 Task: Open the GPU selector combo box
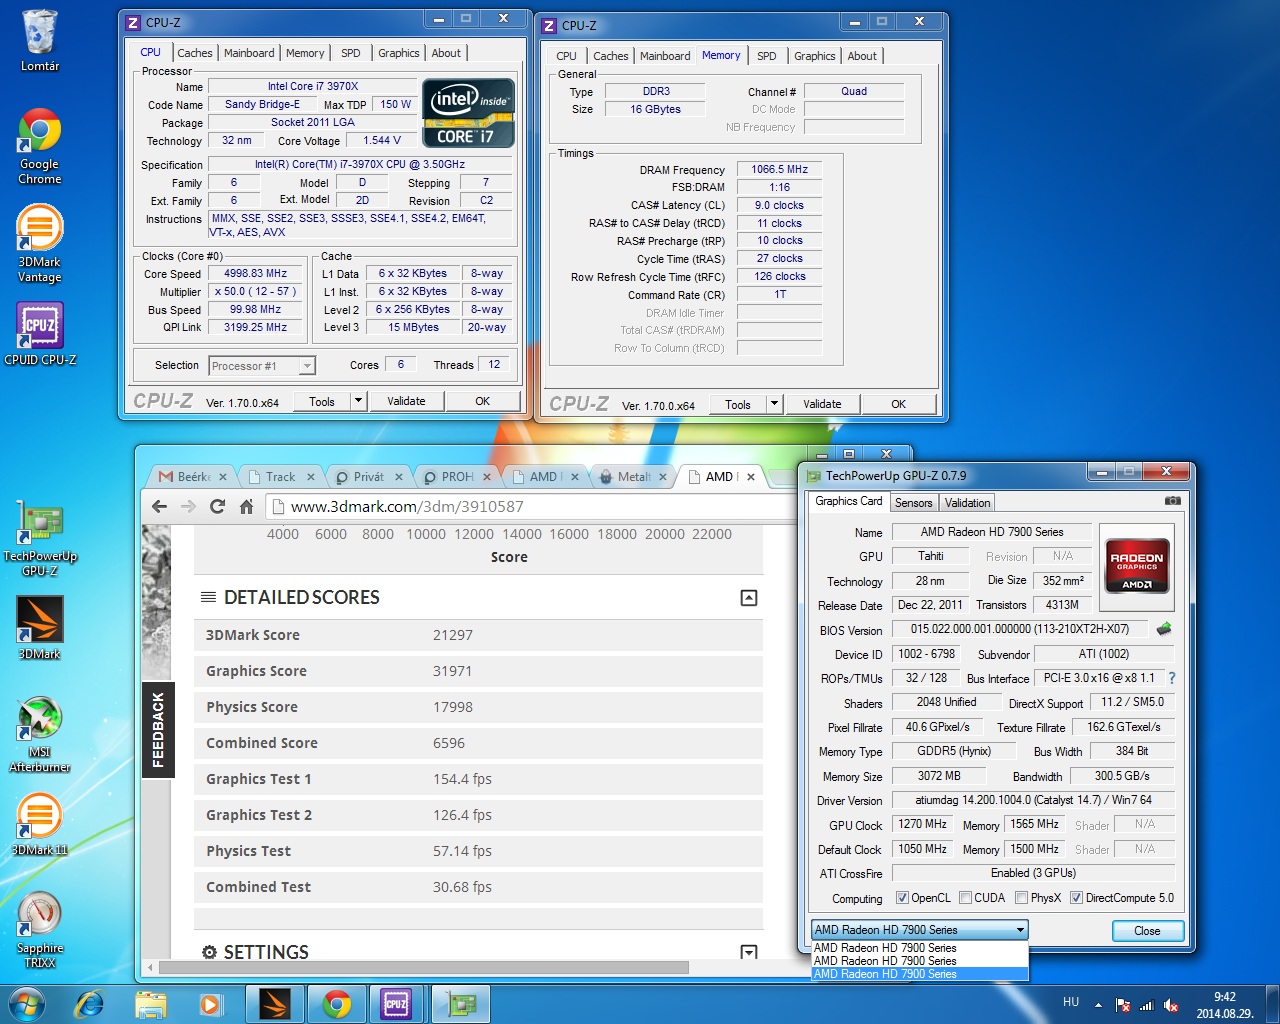pos(919,930)
